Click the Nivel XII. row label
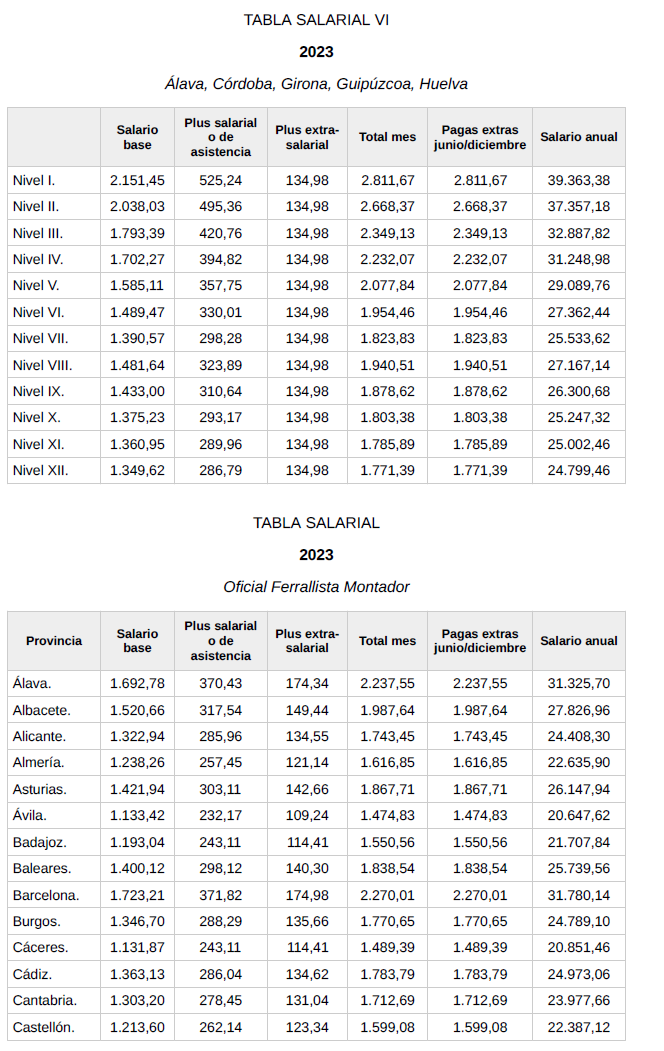 (x=40, y=470)
